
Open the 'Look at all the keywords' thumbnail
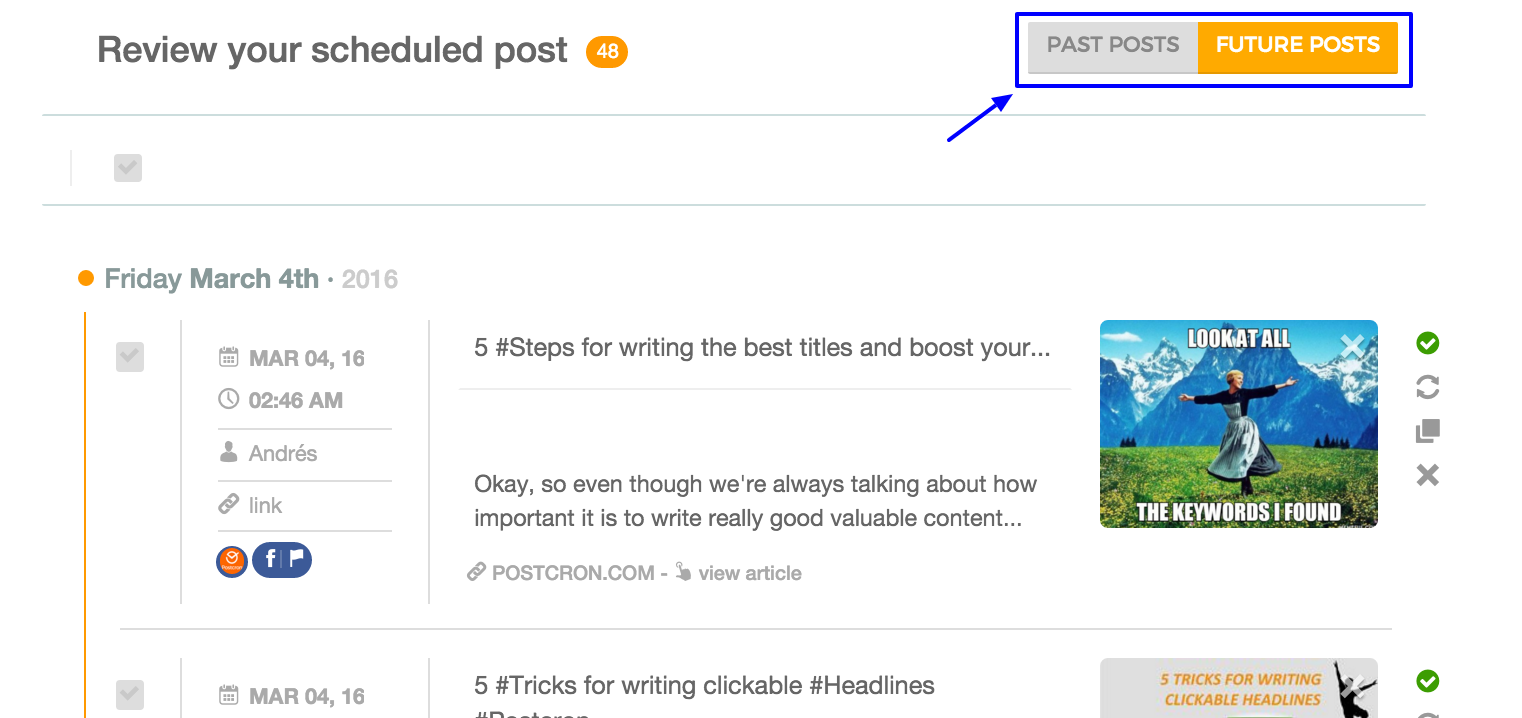coord(1238,424)
